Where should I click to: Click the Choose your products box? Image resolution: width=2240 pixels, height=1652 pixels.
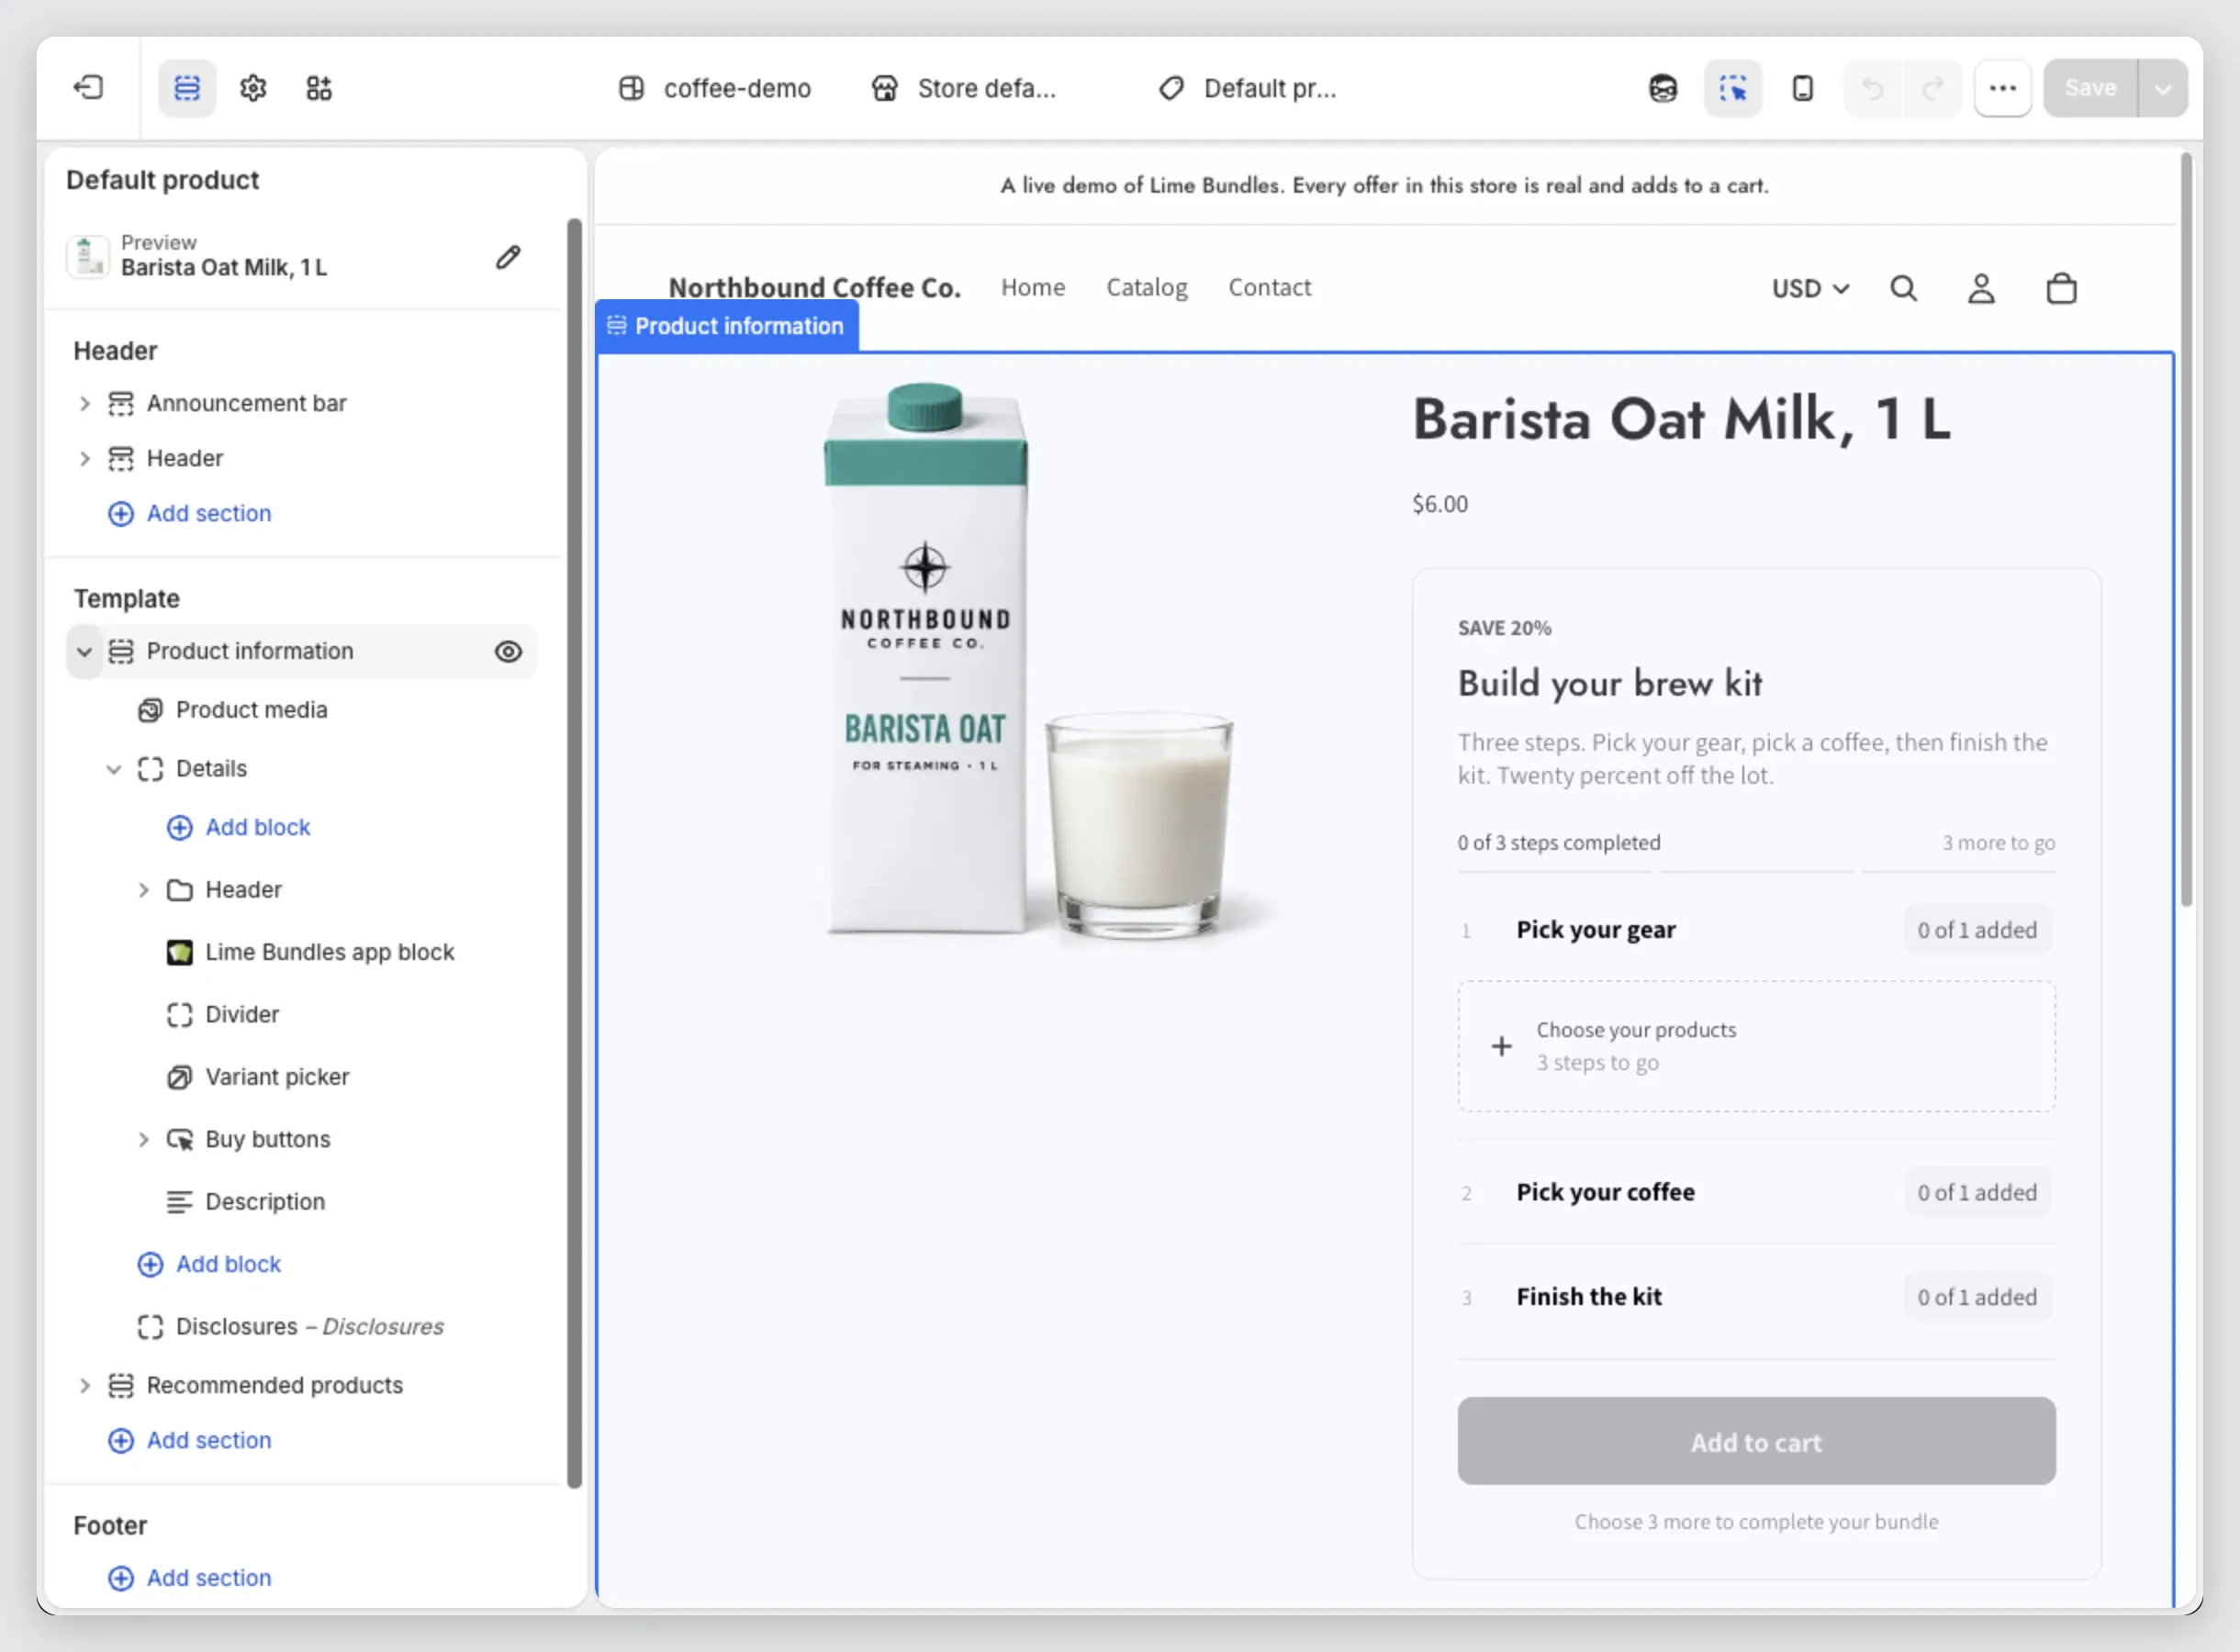1756,1046
